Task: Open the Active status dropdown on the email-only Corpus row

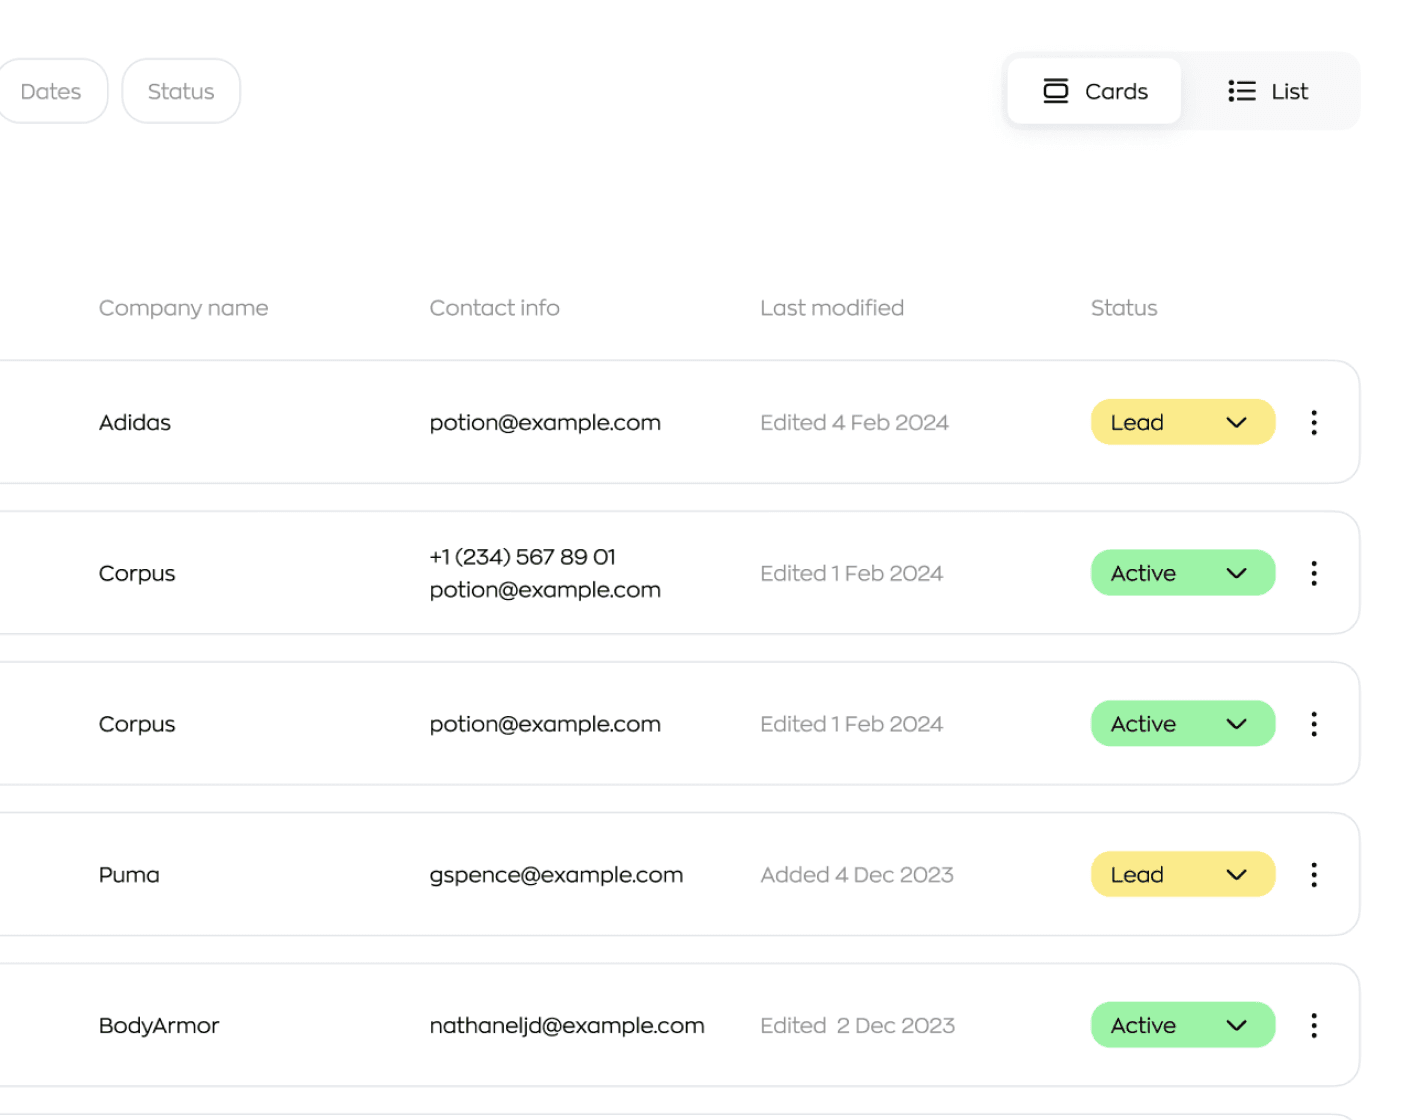Action: [x=1183, y=724]
